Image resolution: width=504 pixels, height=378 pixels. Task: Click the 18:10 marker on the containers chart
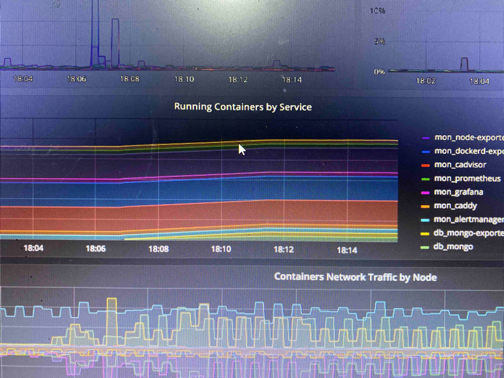[221, 249]
